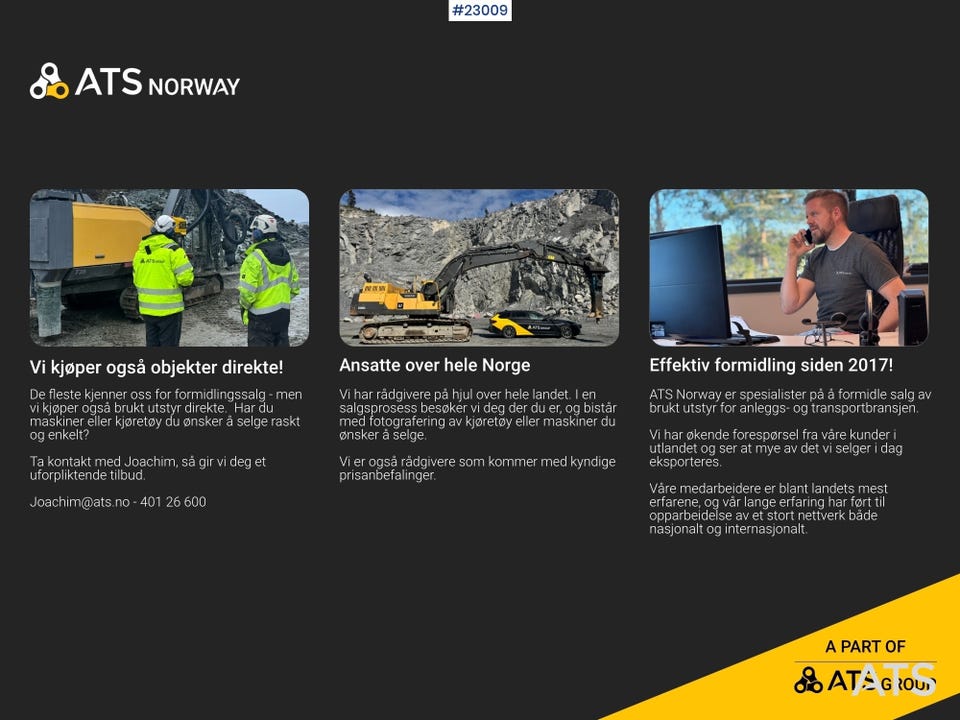
Task: Click paragraph 'ATS Norway er spesialister'
Action: pyautogui.click(x=790, y=401)
